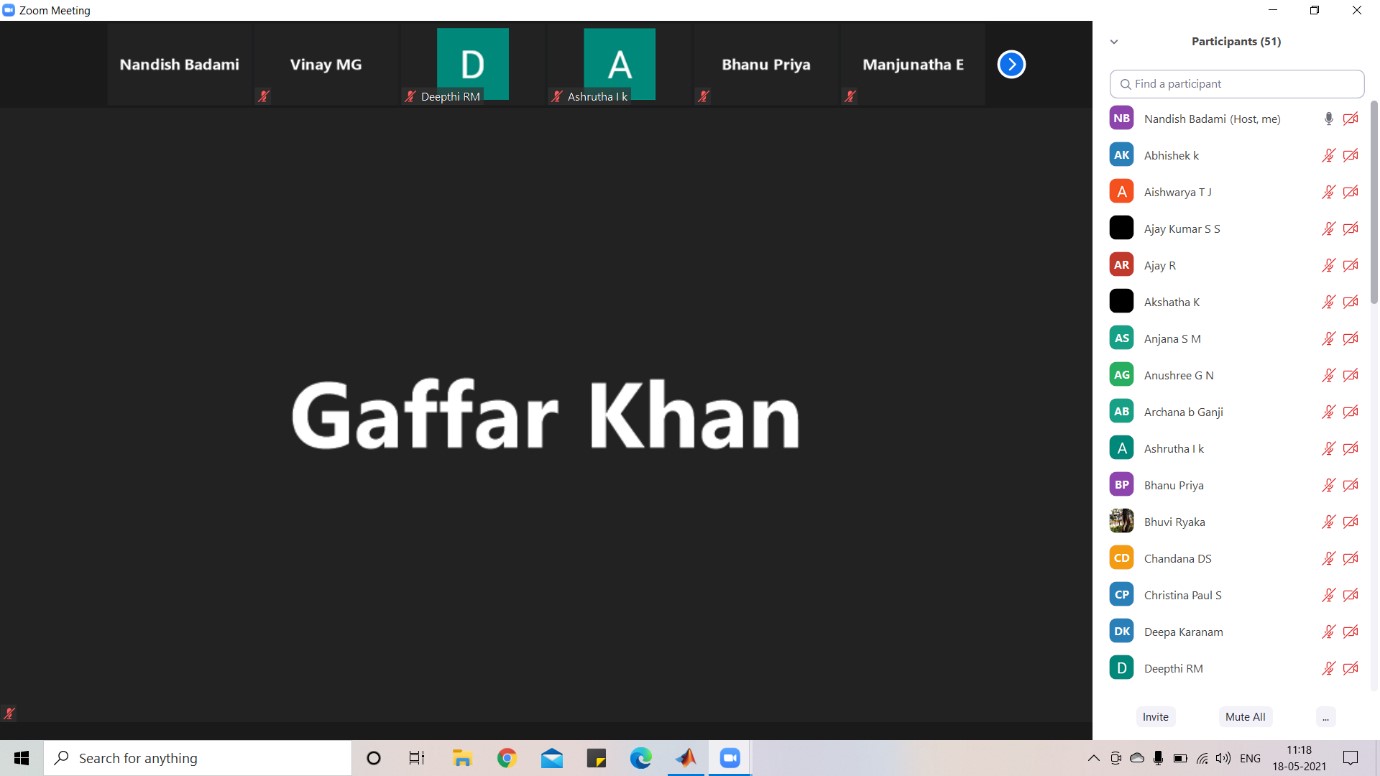Click the Invite button

tap(1155, 717)
